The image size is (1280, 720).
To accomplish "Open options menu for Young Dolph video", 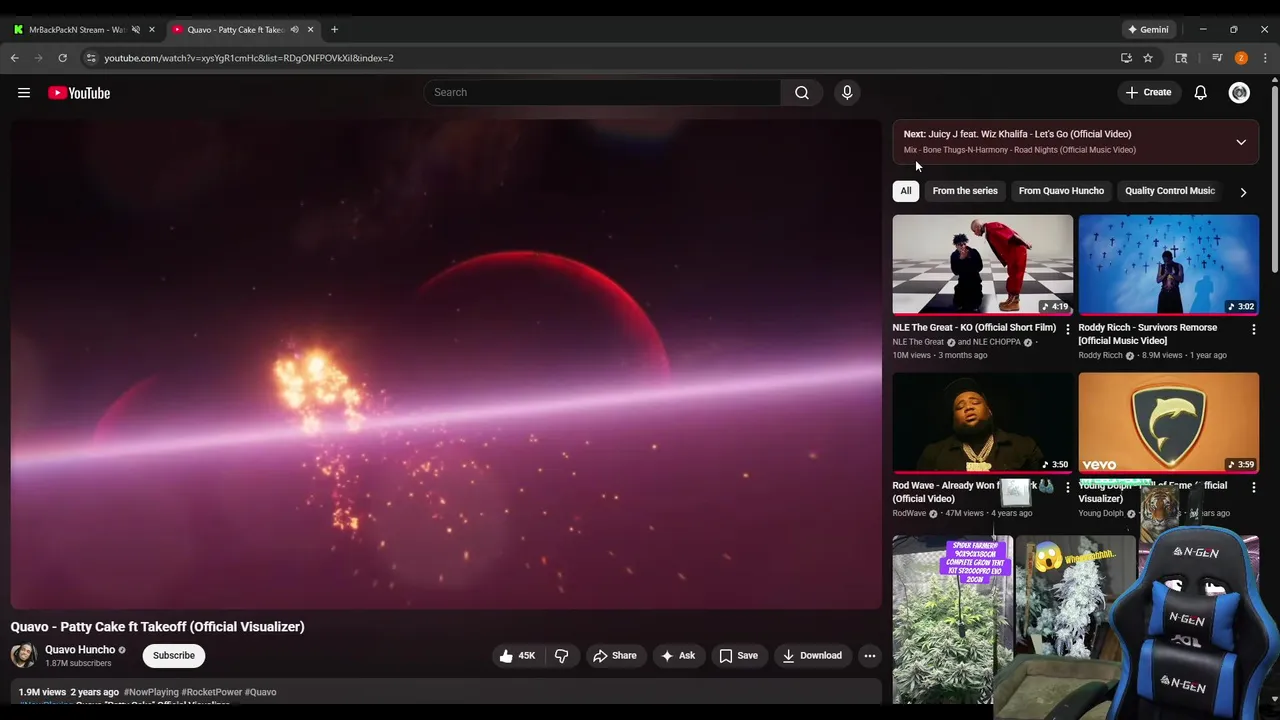I will coord(1253,487).
